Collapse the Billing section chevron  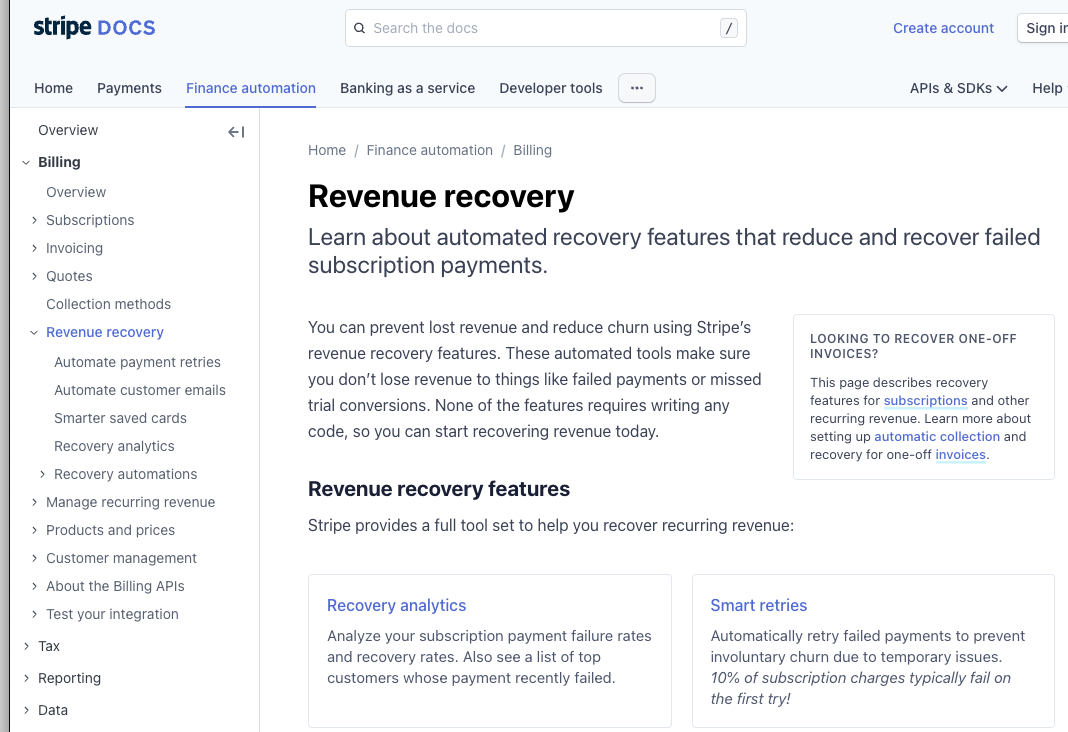click(26, 162)
